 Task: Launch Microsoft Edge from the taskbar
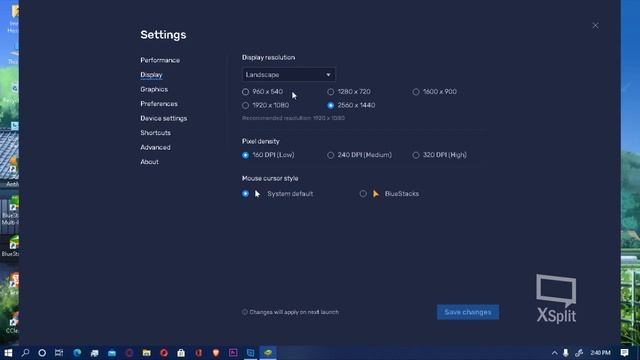coord(77,353)
